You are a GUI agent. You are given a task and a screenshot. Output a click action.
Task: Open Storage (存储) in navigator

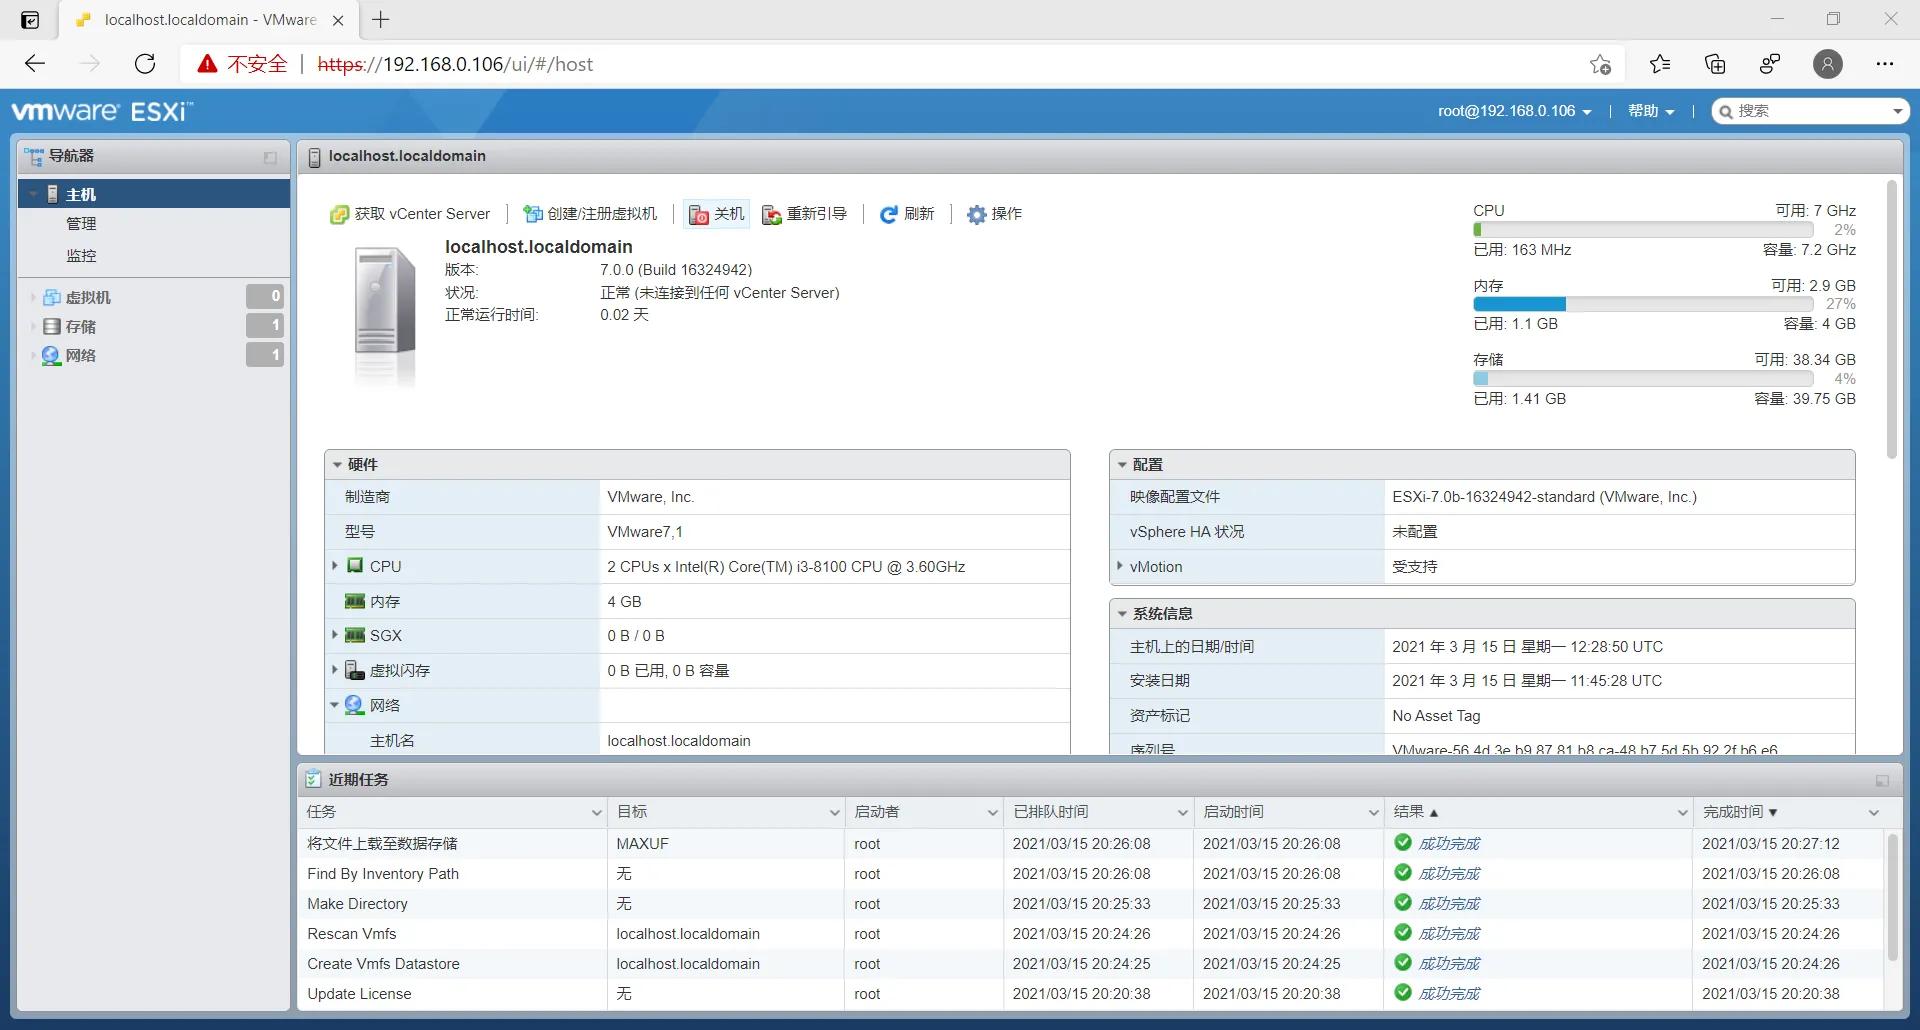(x=80, y=326)
